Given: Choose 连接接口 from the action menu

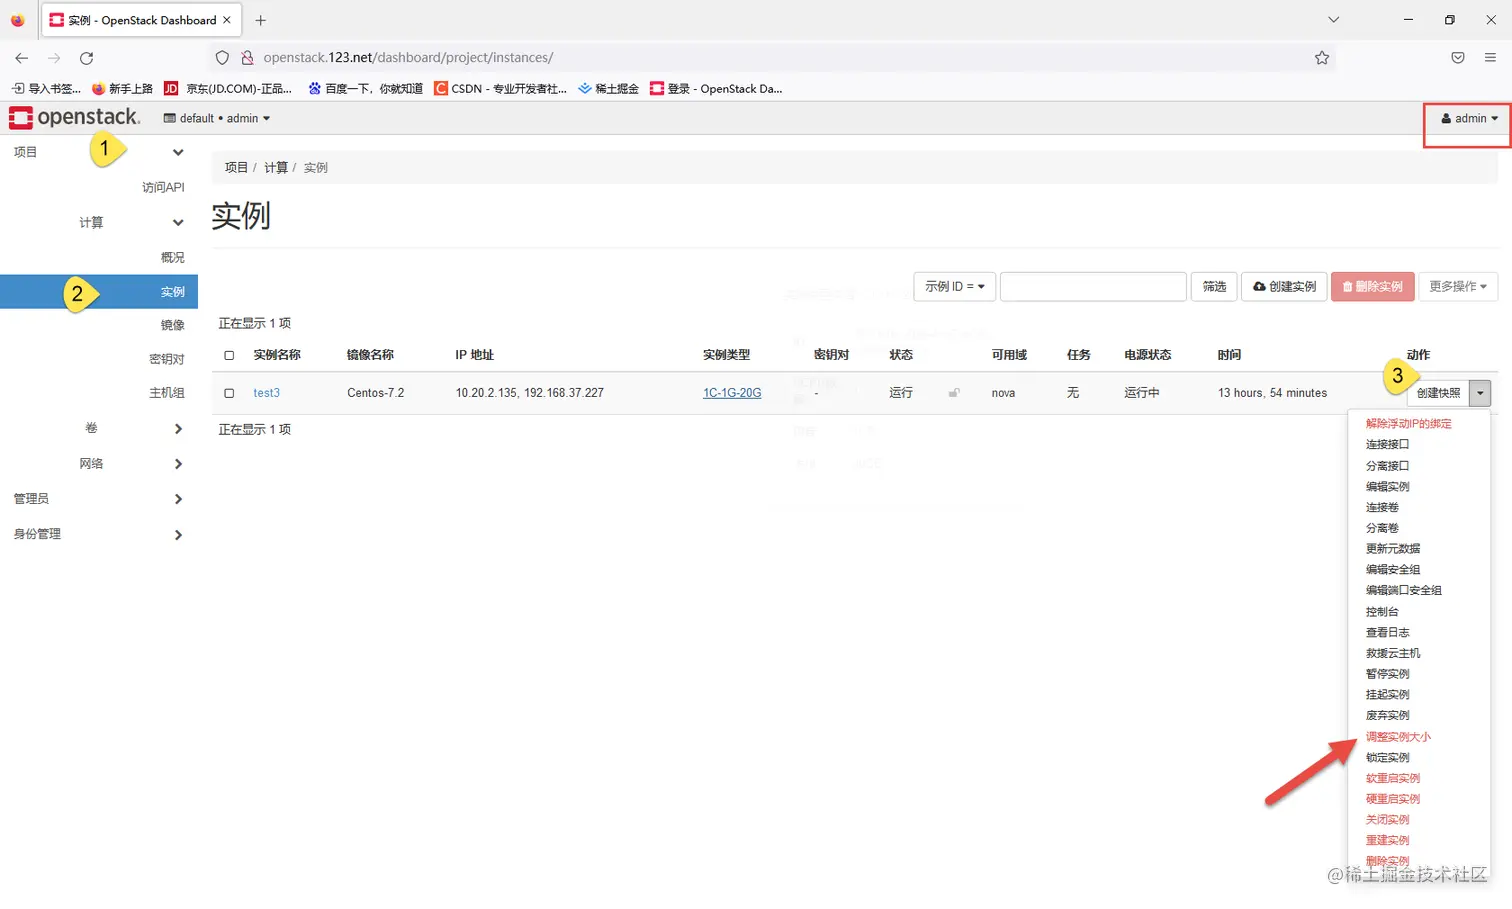Looking at the screenshot, I should tap(1387, 444).
